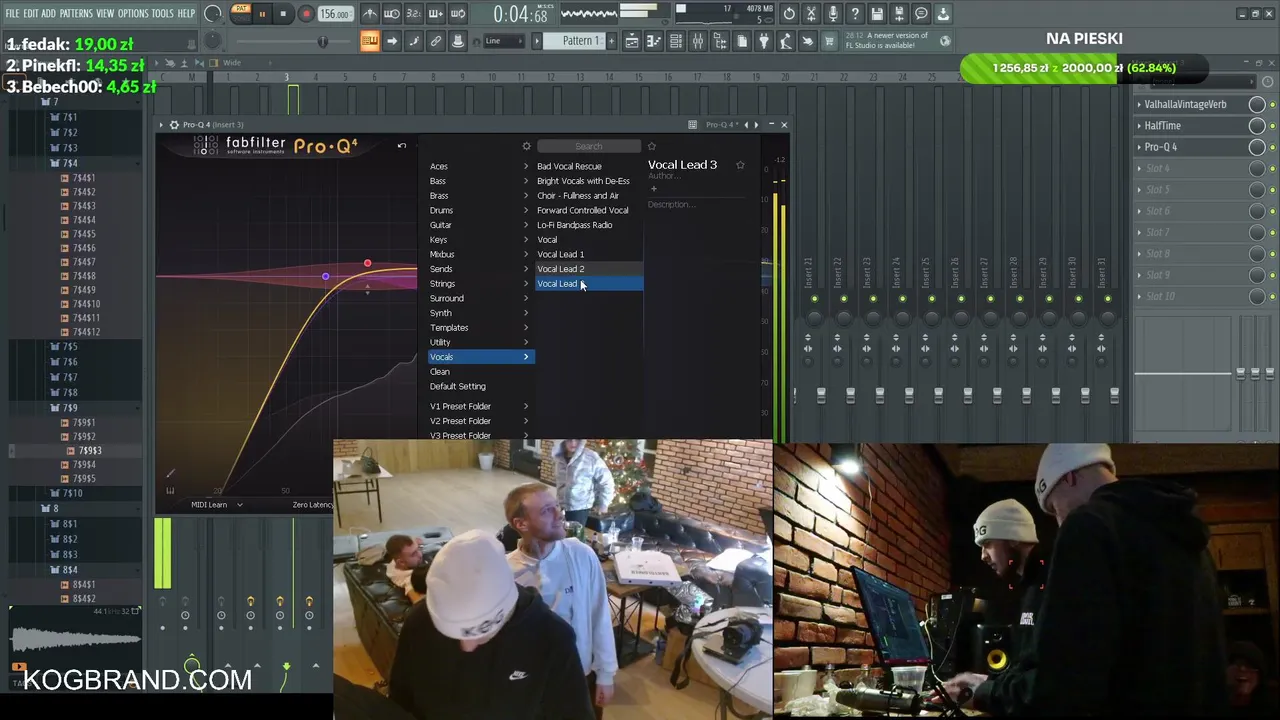Go to next preset arrow in Pro-Q 4 title bar
The height and width of the screenshot is (720, 1280).
(x=756, y=125)
